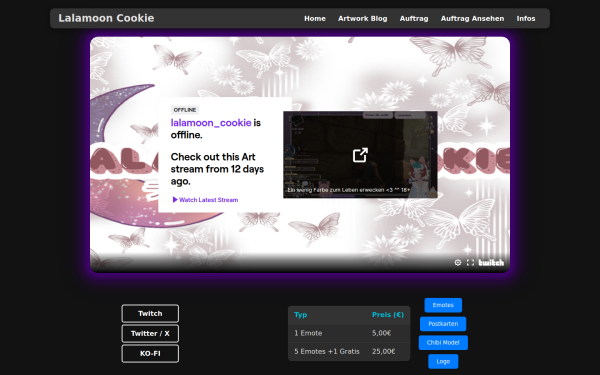The height and width of the screenshot is (375, 600).
Task: Toggle fullscreen on the Twitch player
Action: pyautogui.click(x=470, y=262)
